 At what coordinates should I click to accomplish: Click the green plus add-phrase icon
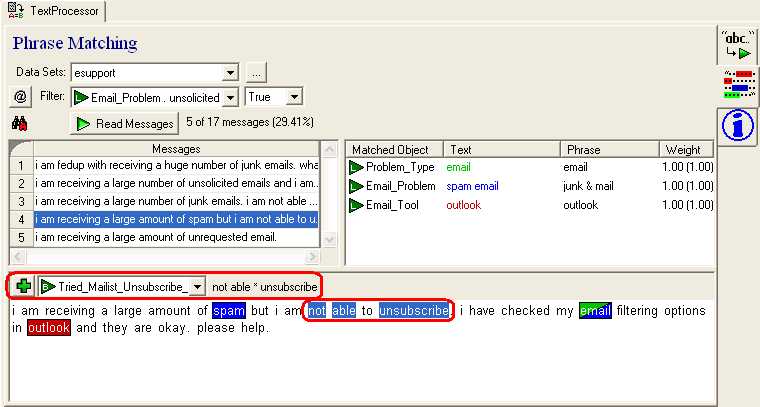coord(24,286)
